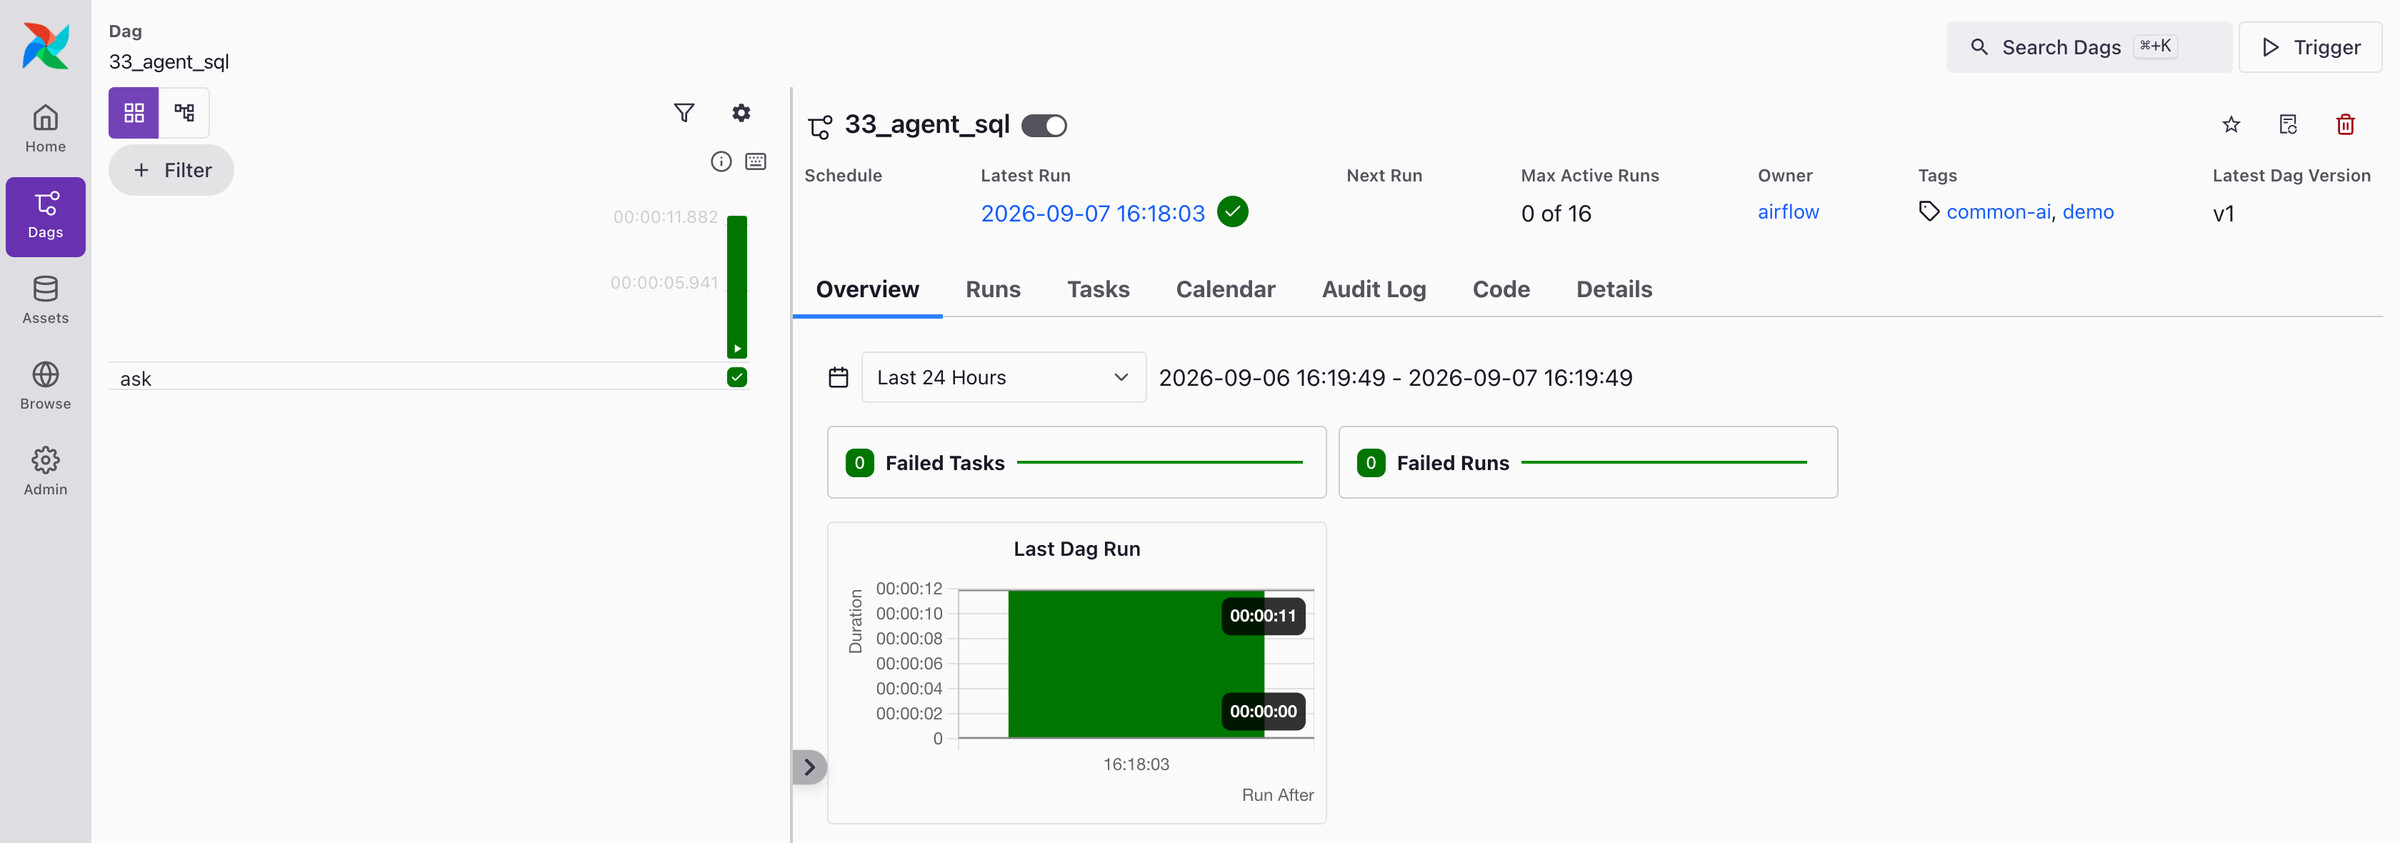This screenshot has height=843, width=2400.
Task: Click the Search Dags field
Action: point(2089,47)
